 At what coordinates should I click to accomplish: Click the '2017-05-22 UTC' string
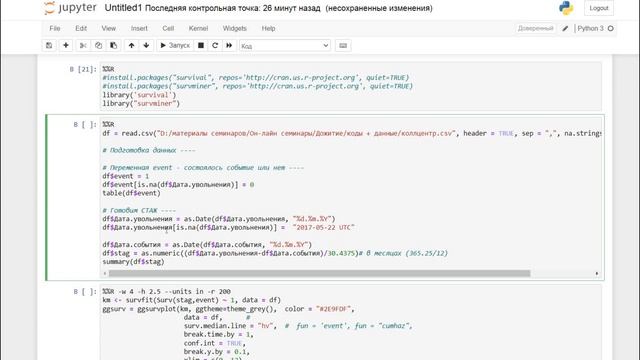coord(323,227)
